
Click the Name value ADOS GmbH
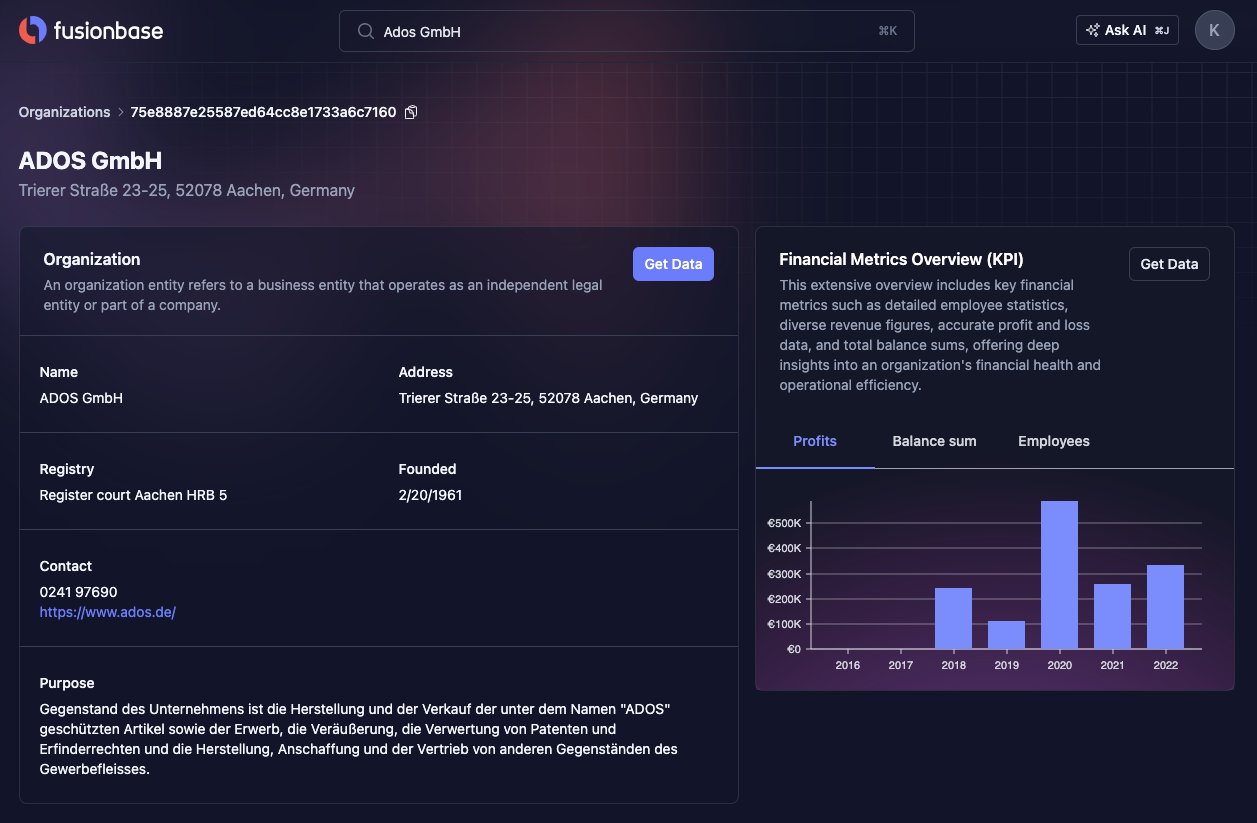point(81,398)
